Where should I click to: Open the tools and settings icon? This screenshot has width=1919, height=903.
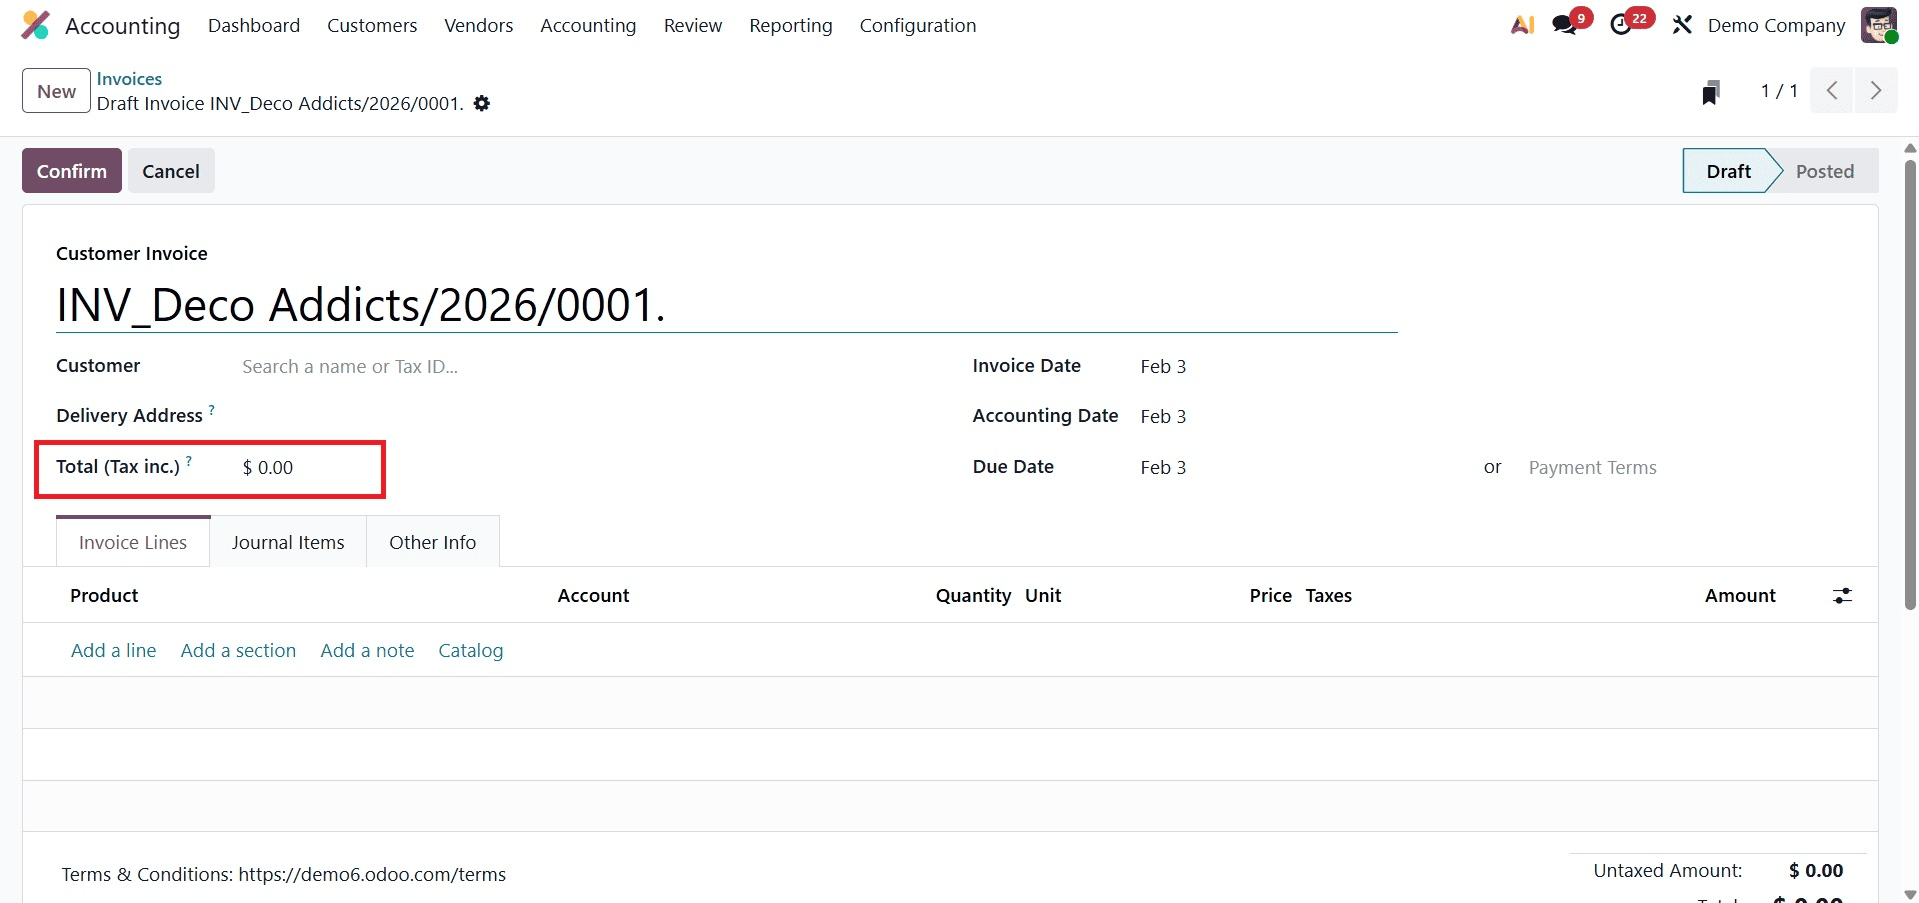click(1682, 24)
